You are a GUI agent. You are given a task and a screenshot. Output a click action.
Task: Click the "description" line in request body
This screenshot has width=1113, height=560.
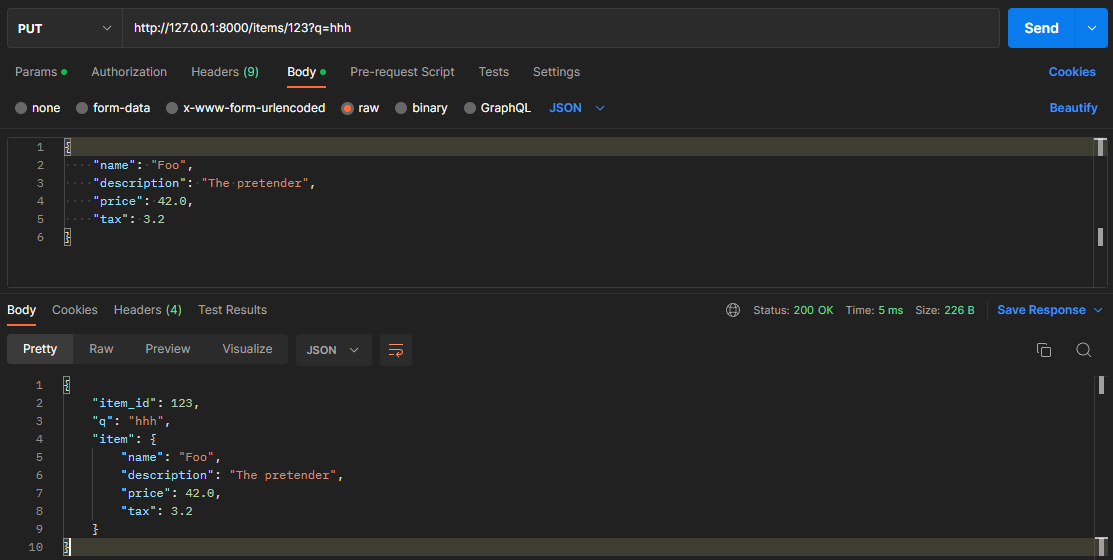click(204, 183)
